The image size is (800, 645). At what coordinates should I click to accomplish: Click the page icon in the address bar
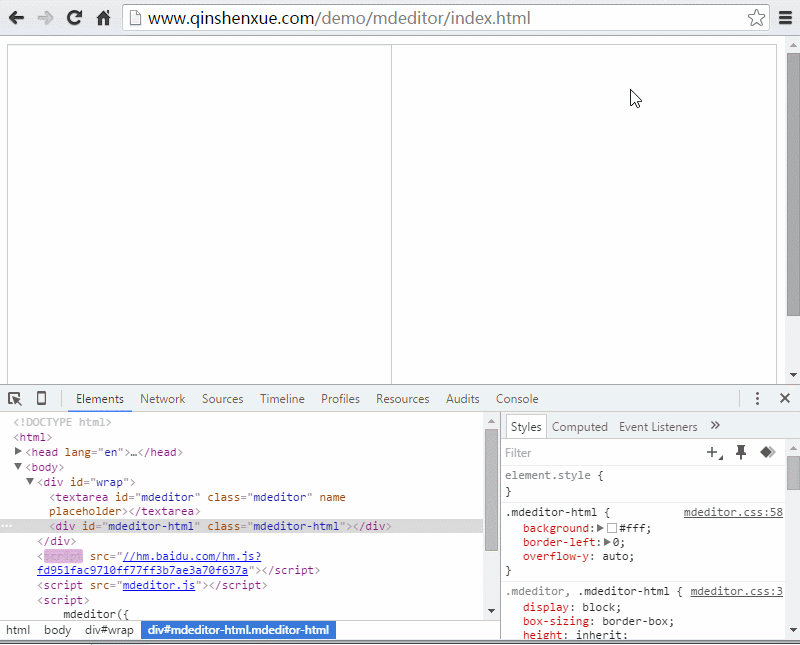click(135, 18)
